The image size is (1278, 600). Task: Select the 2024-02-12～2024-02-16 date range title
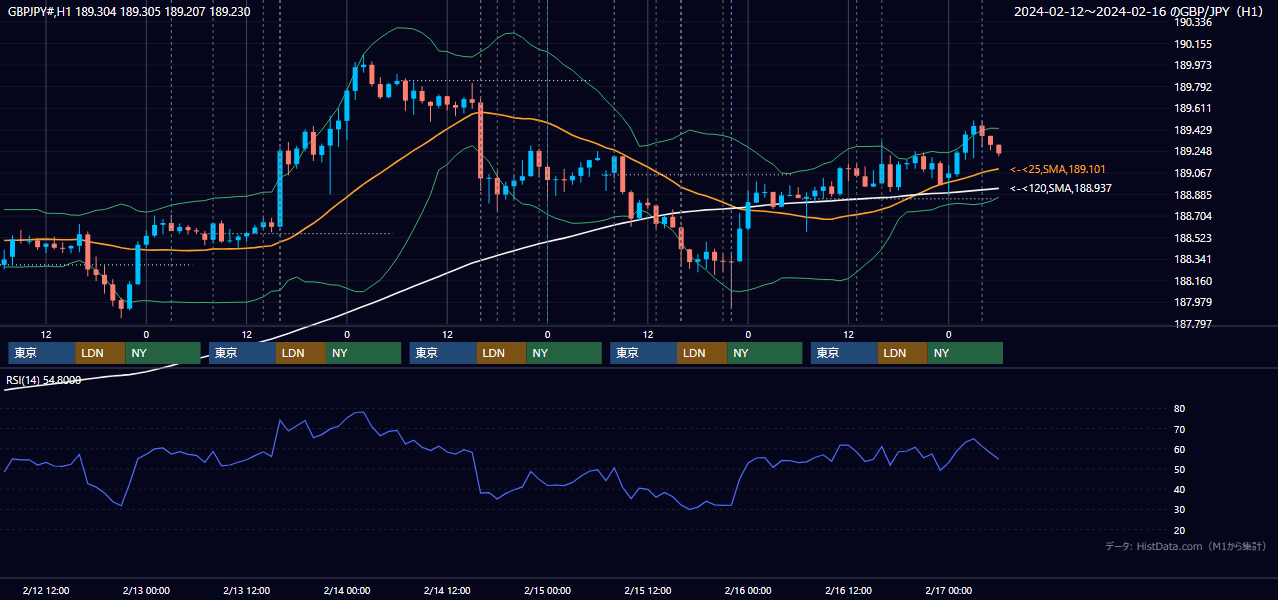[1140, 12]
